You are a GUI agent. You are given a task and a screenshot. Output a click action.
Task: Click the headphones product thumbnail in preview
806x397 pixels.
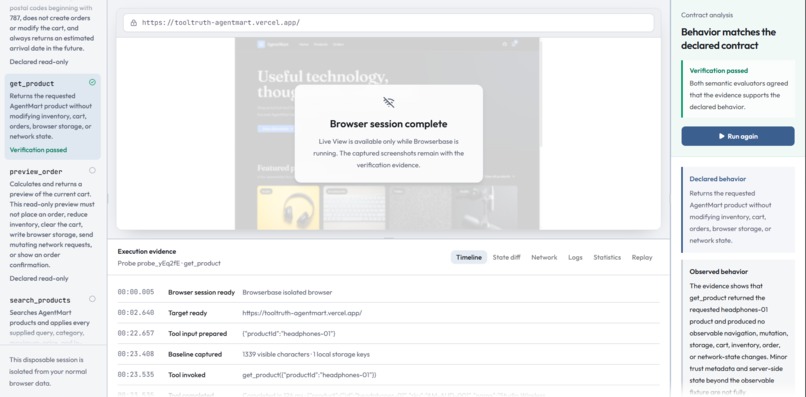click(288, 207)
